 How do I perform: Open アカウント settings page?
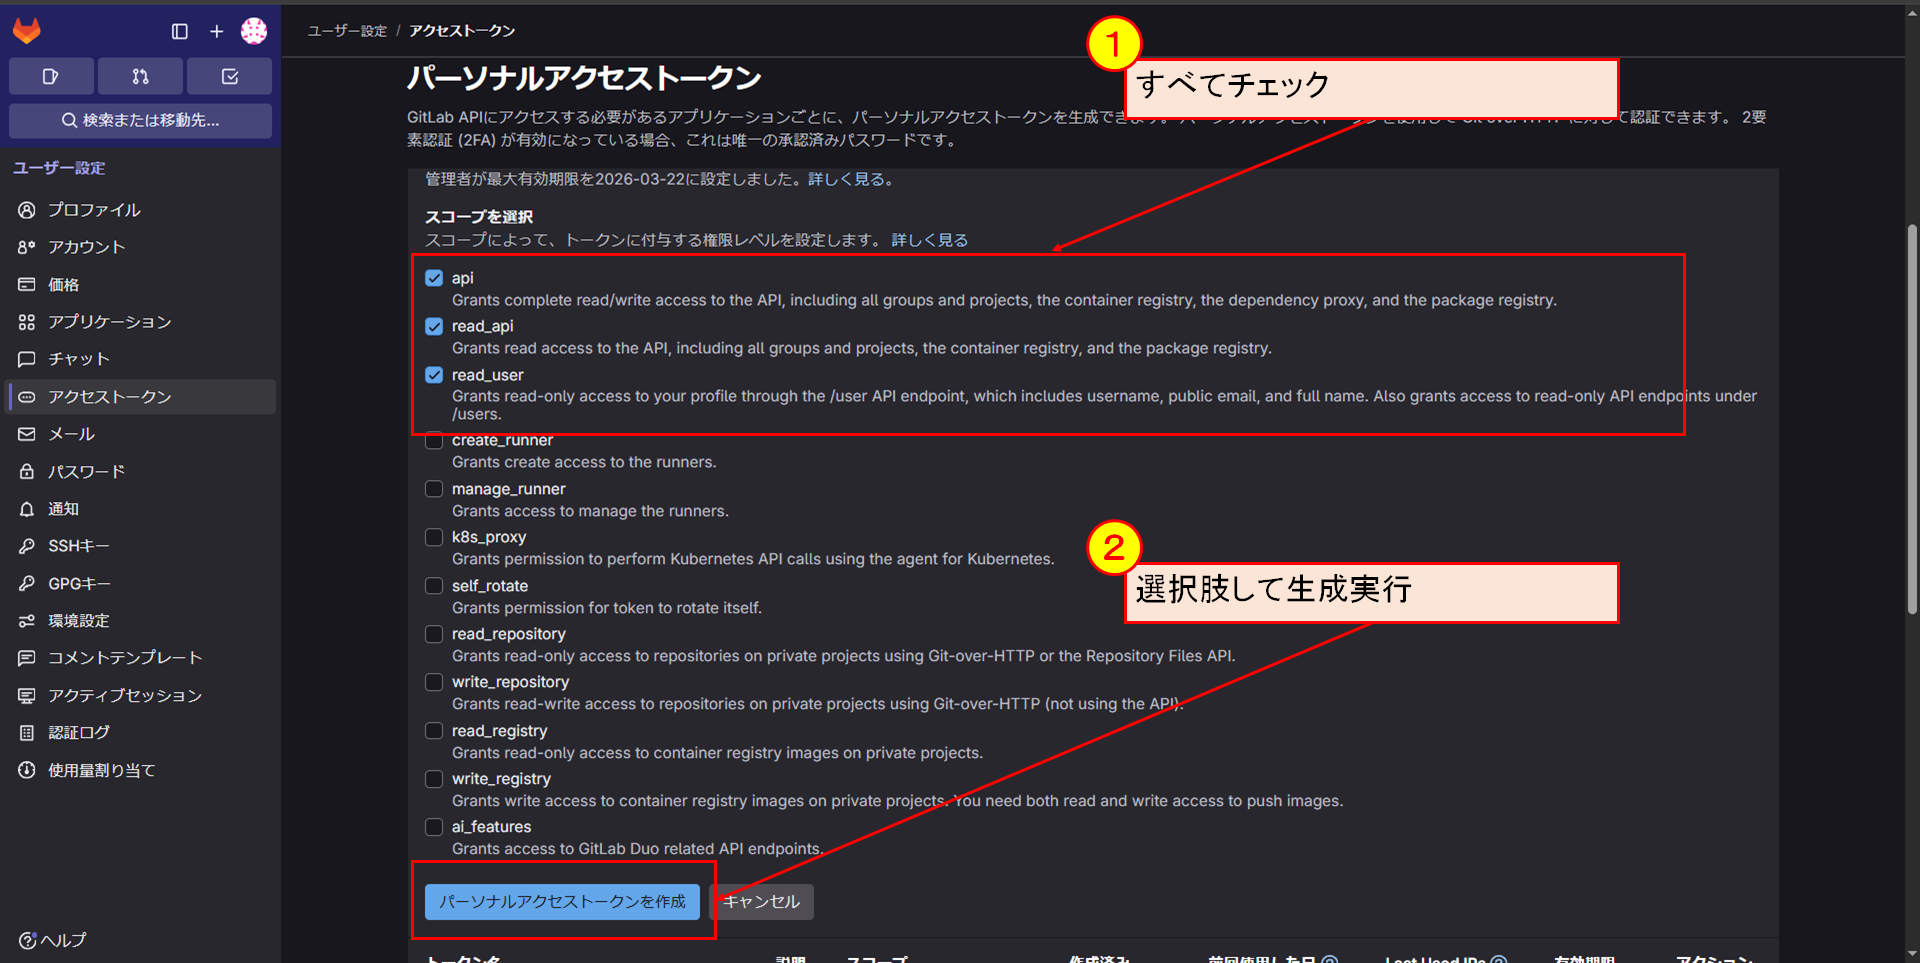tap(141, 247)
